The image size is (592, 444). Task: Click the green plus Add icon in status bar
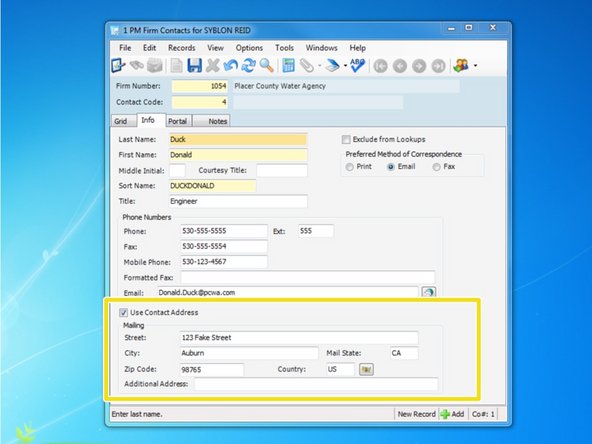click(445, 414)
